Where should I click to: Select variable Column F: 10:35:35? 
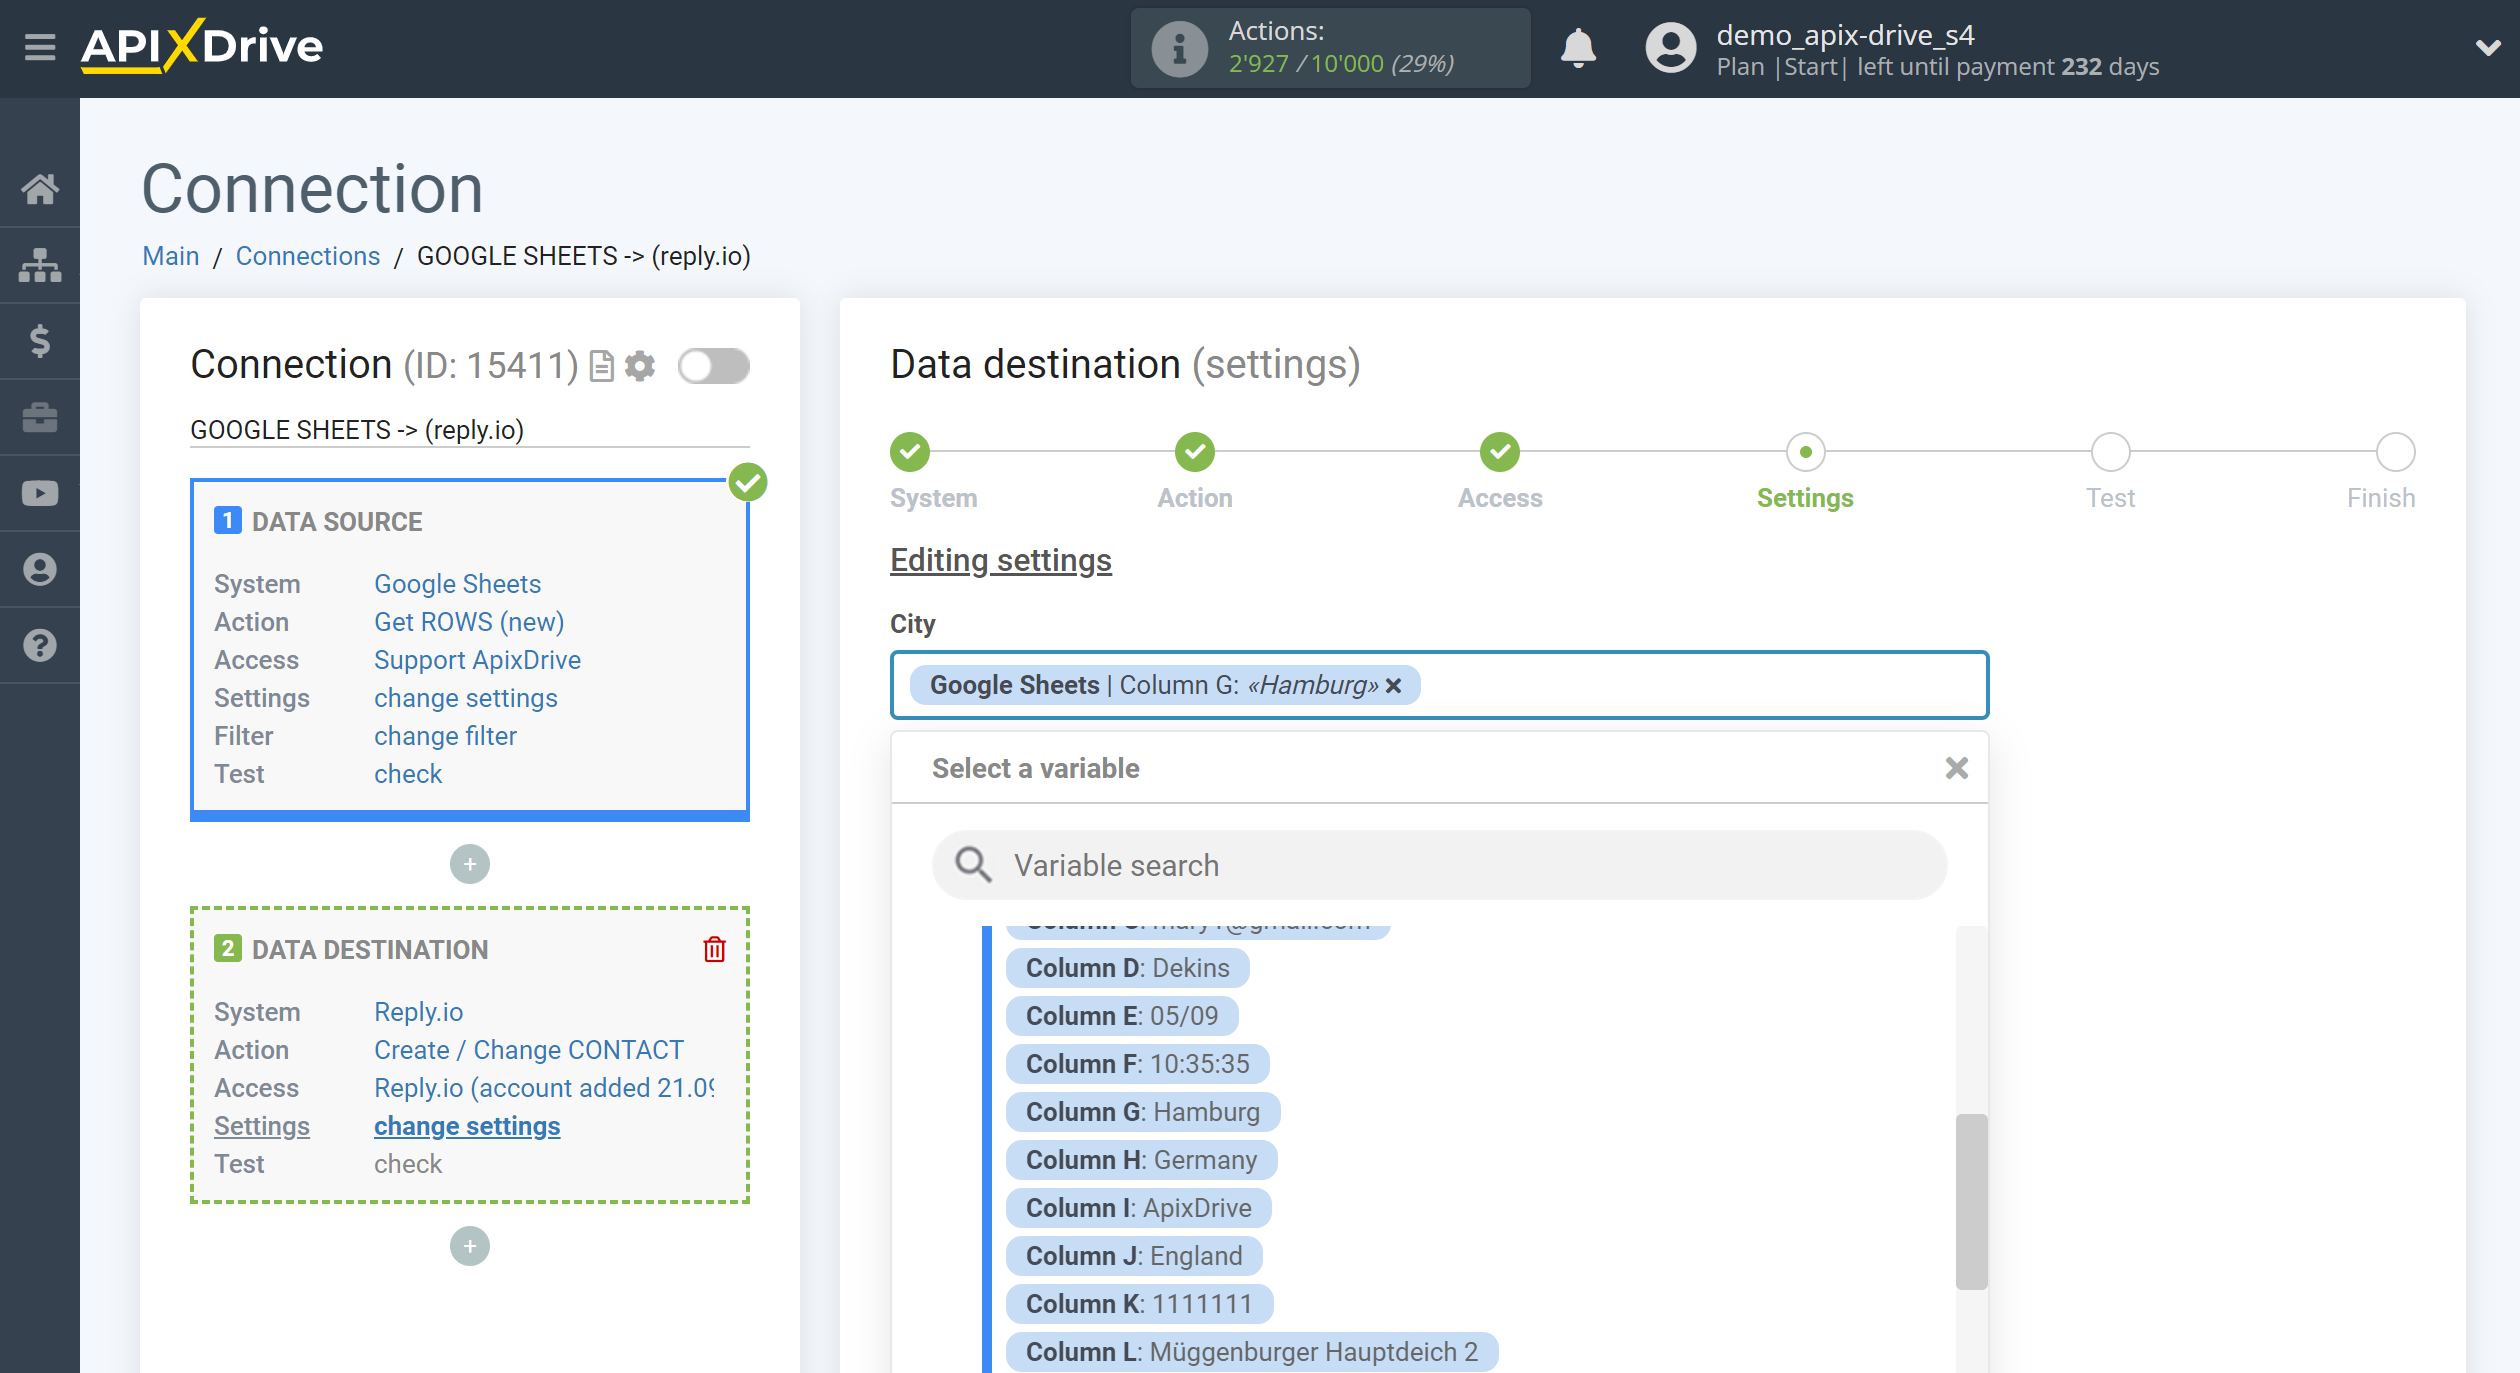point(1137,1064)
